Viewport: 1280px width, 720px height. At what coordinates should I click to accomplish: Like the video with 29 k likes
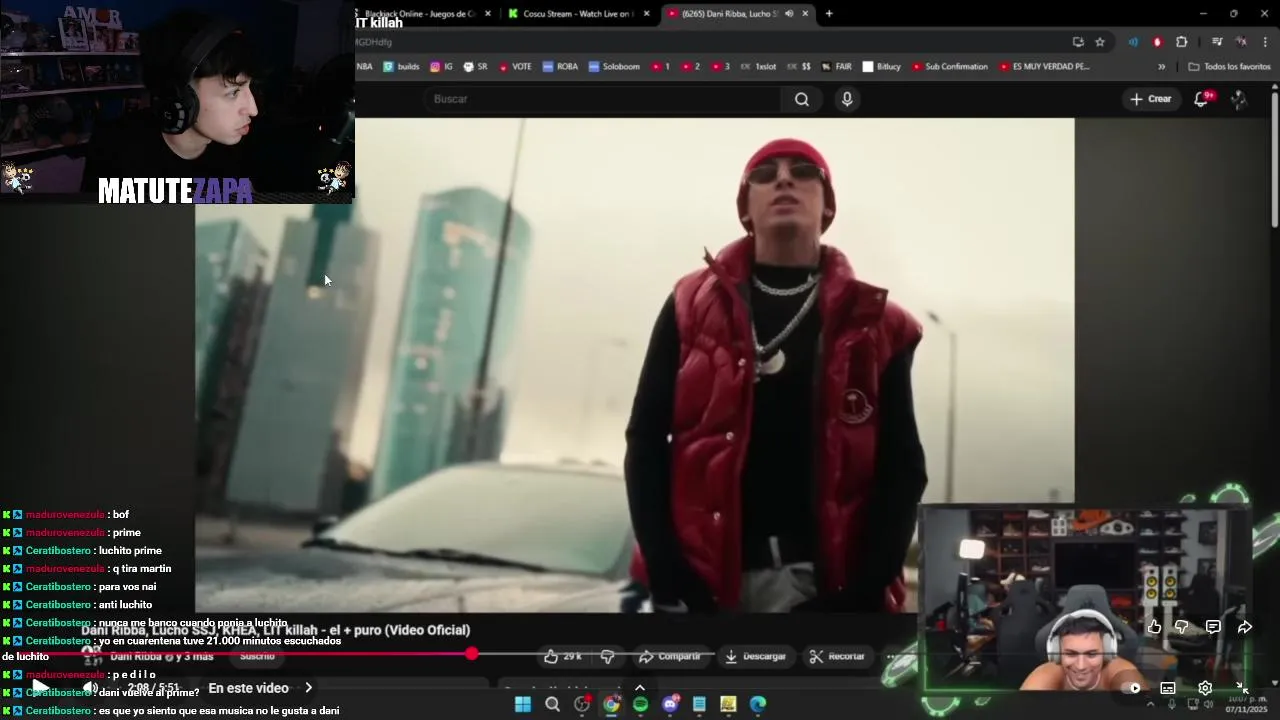[563, 656]
